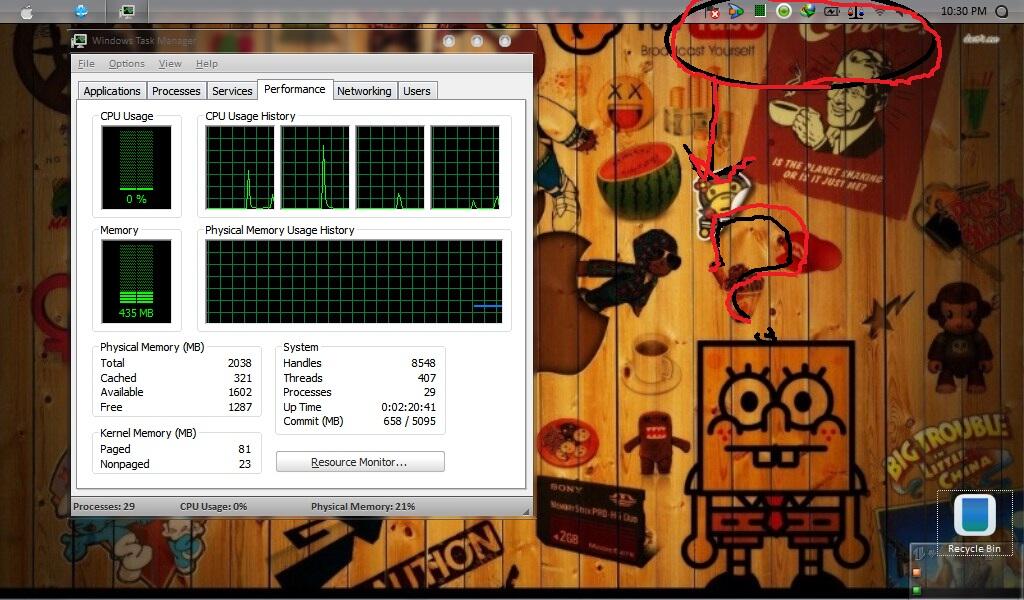
Task: Switch to the Services tab
Action: click(x=232, y=91)
